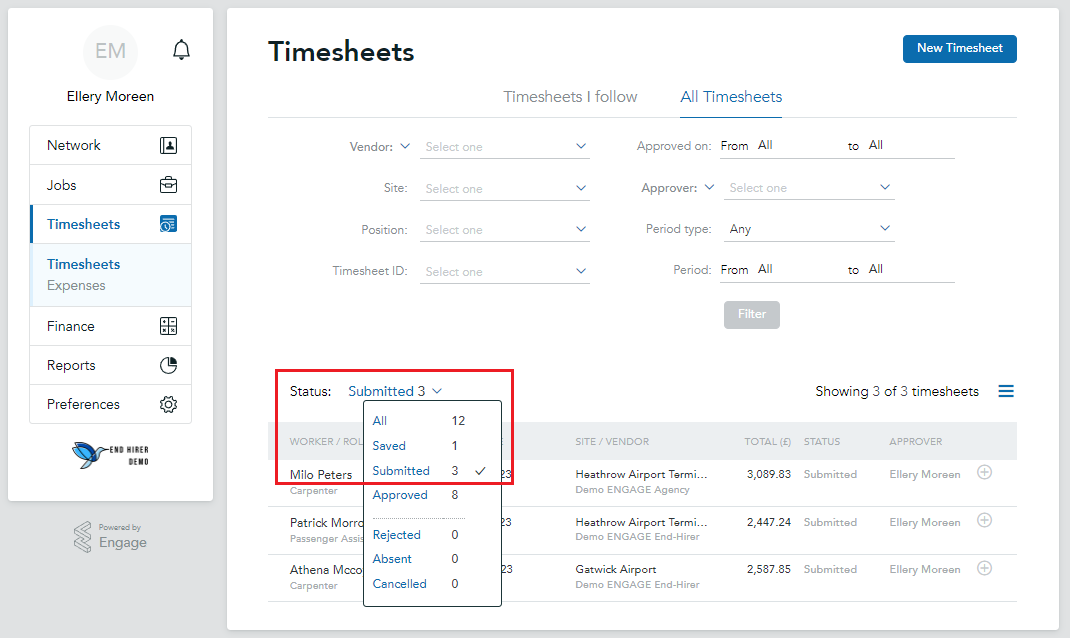Image resolution: width=1070 pixels, height=638 pixels.
Task: Click the New Timesheet button
Action: (959, 48)
